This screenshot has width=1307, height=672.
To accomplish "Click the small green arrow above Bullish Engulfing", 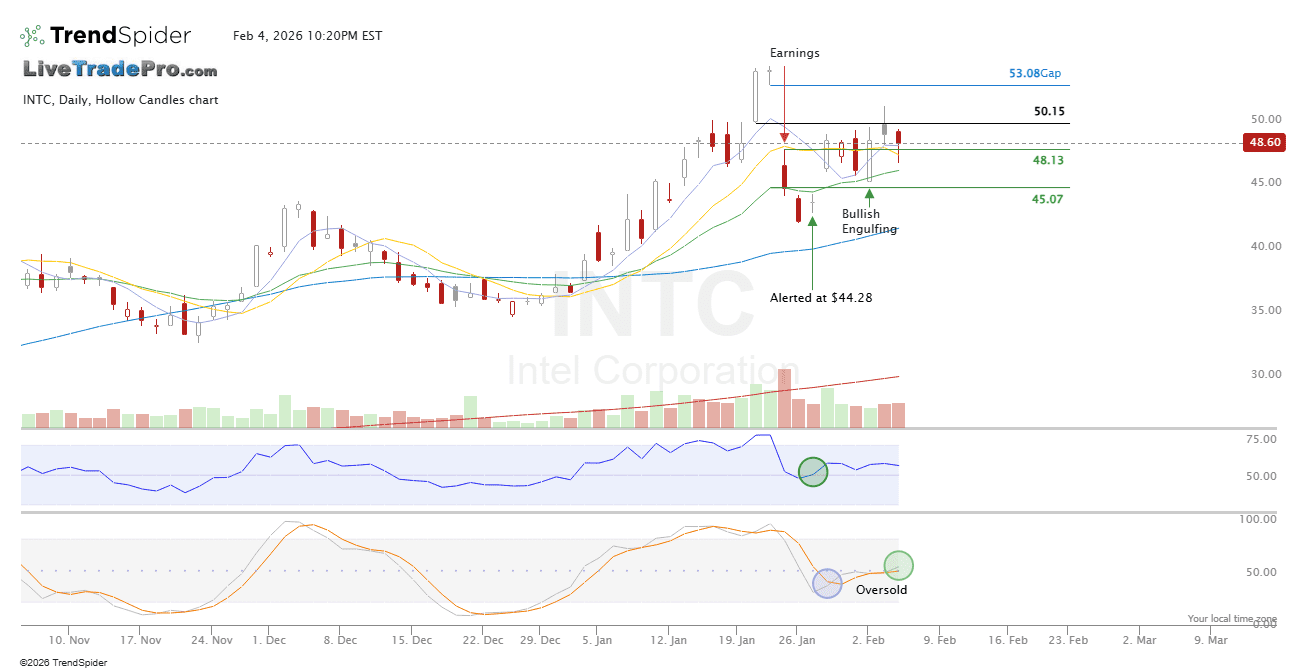I will [869, 193].
